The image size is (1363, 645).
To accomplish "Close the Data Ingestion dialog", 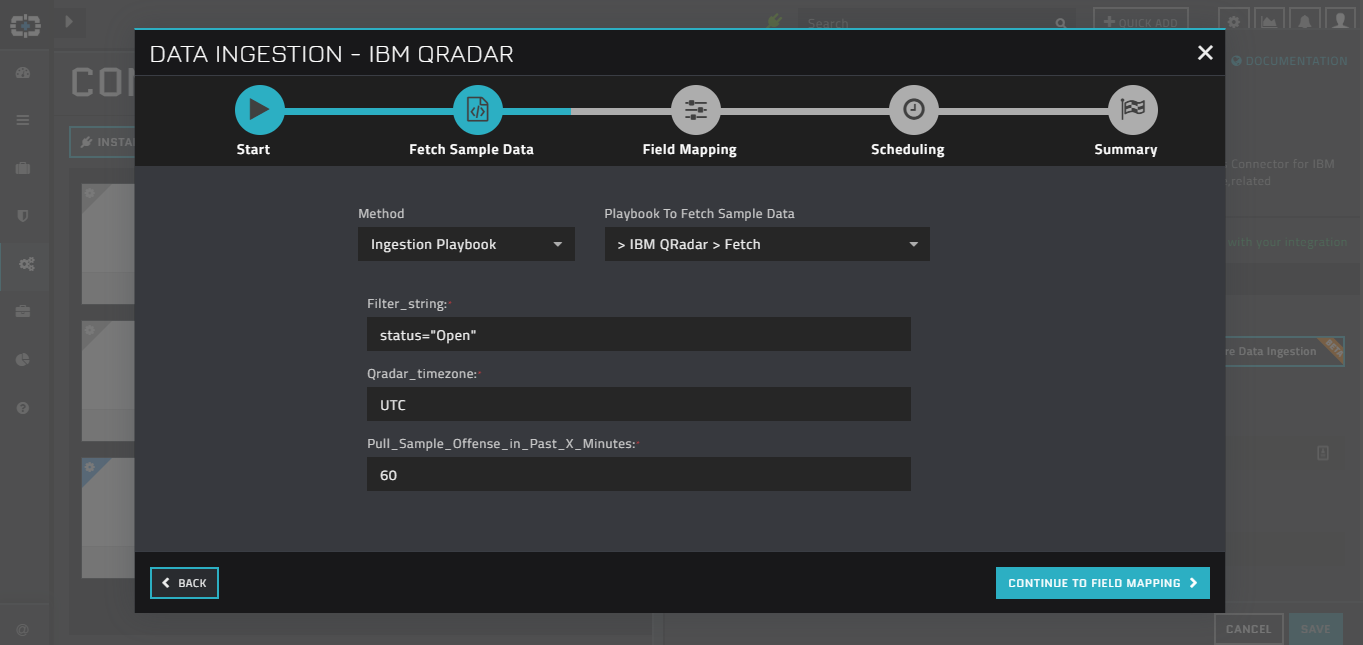I will (x=1205, y=53).
